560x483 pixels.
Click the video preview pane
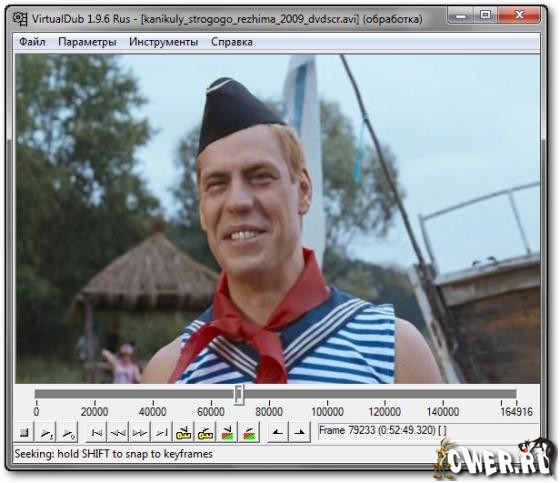click(x=278, y=219)
